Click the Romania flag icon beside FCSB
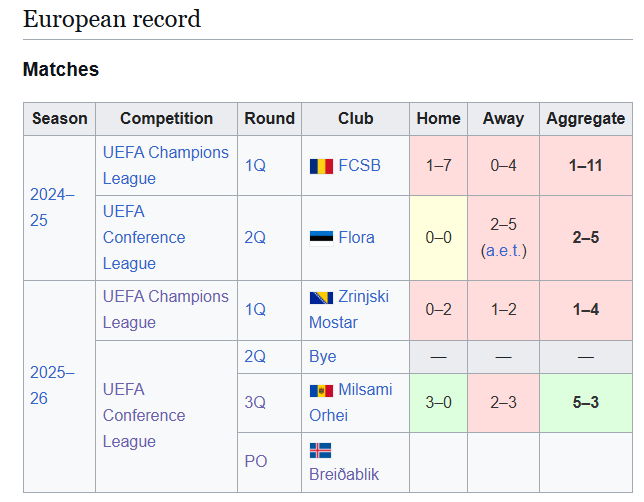The image size is (644, 502). 321,166
